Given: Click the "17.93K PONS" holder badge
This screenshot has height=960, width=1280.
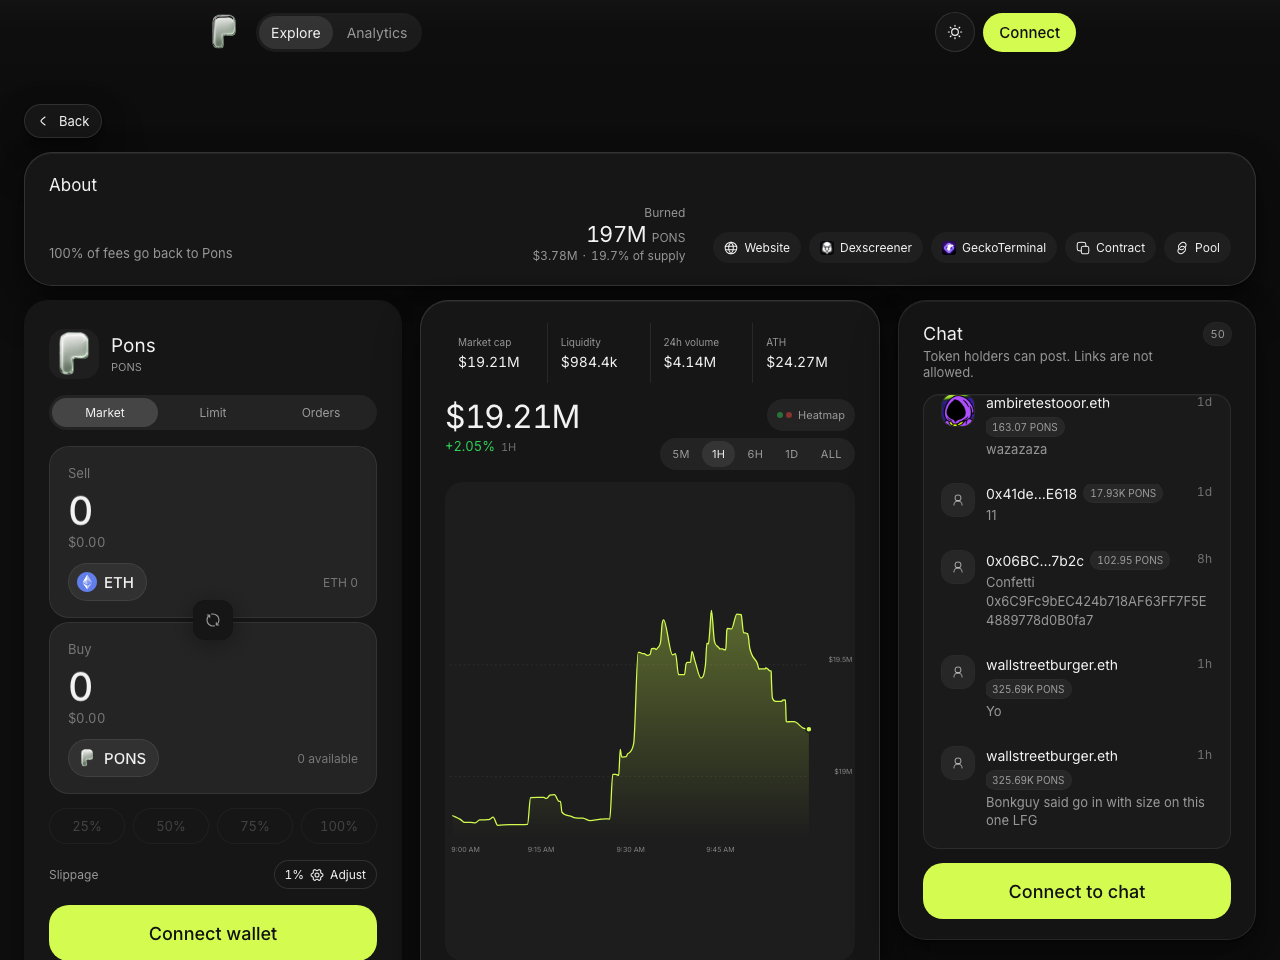Looking at the screenshot, I should [x=1123, y=493].
